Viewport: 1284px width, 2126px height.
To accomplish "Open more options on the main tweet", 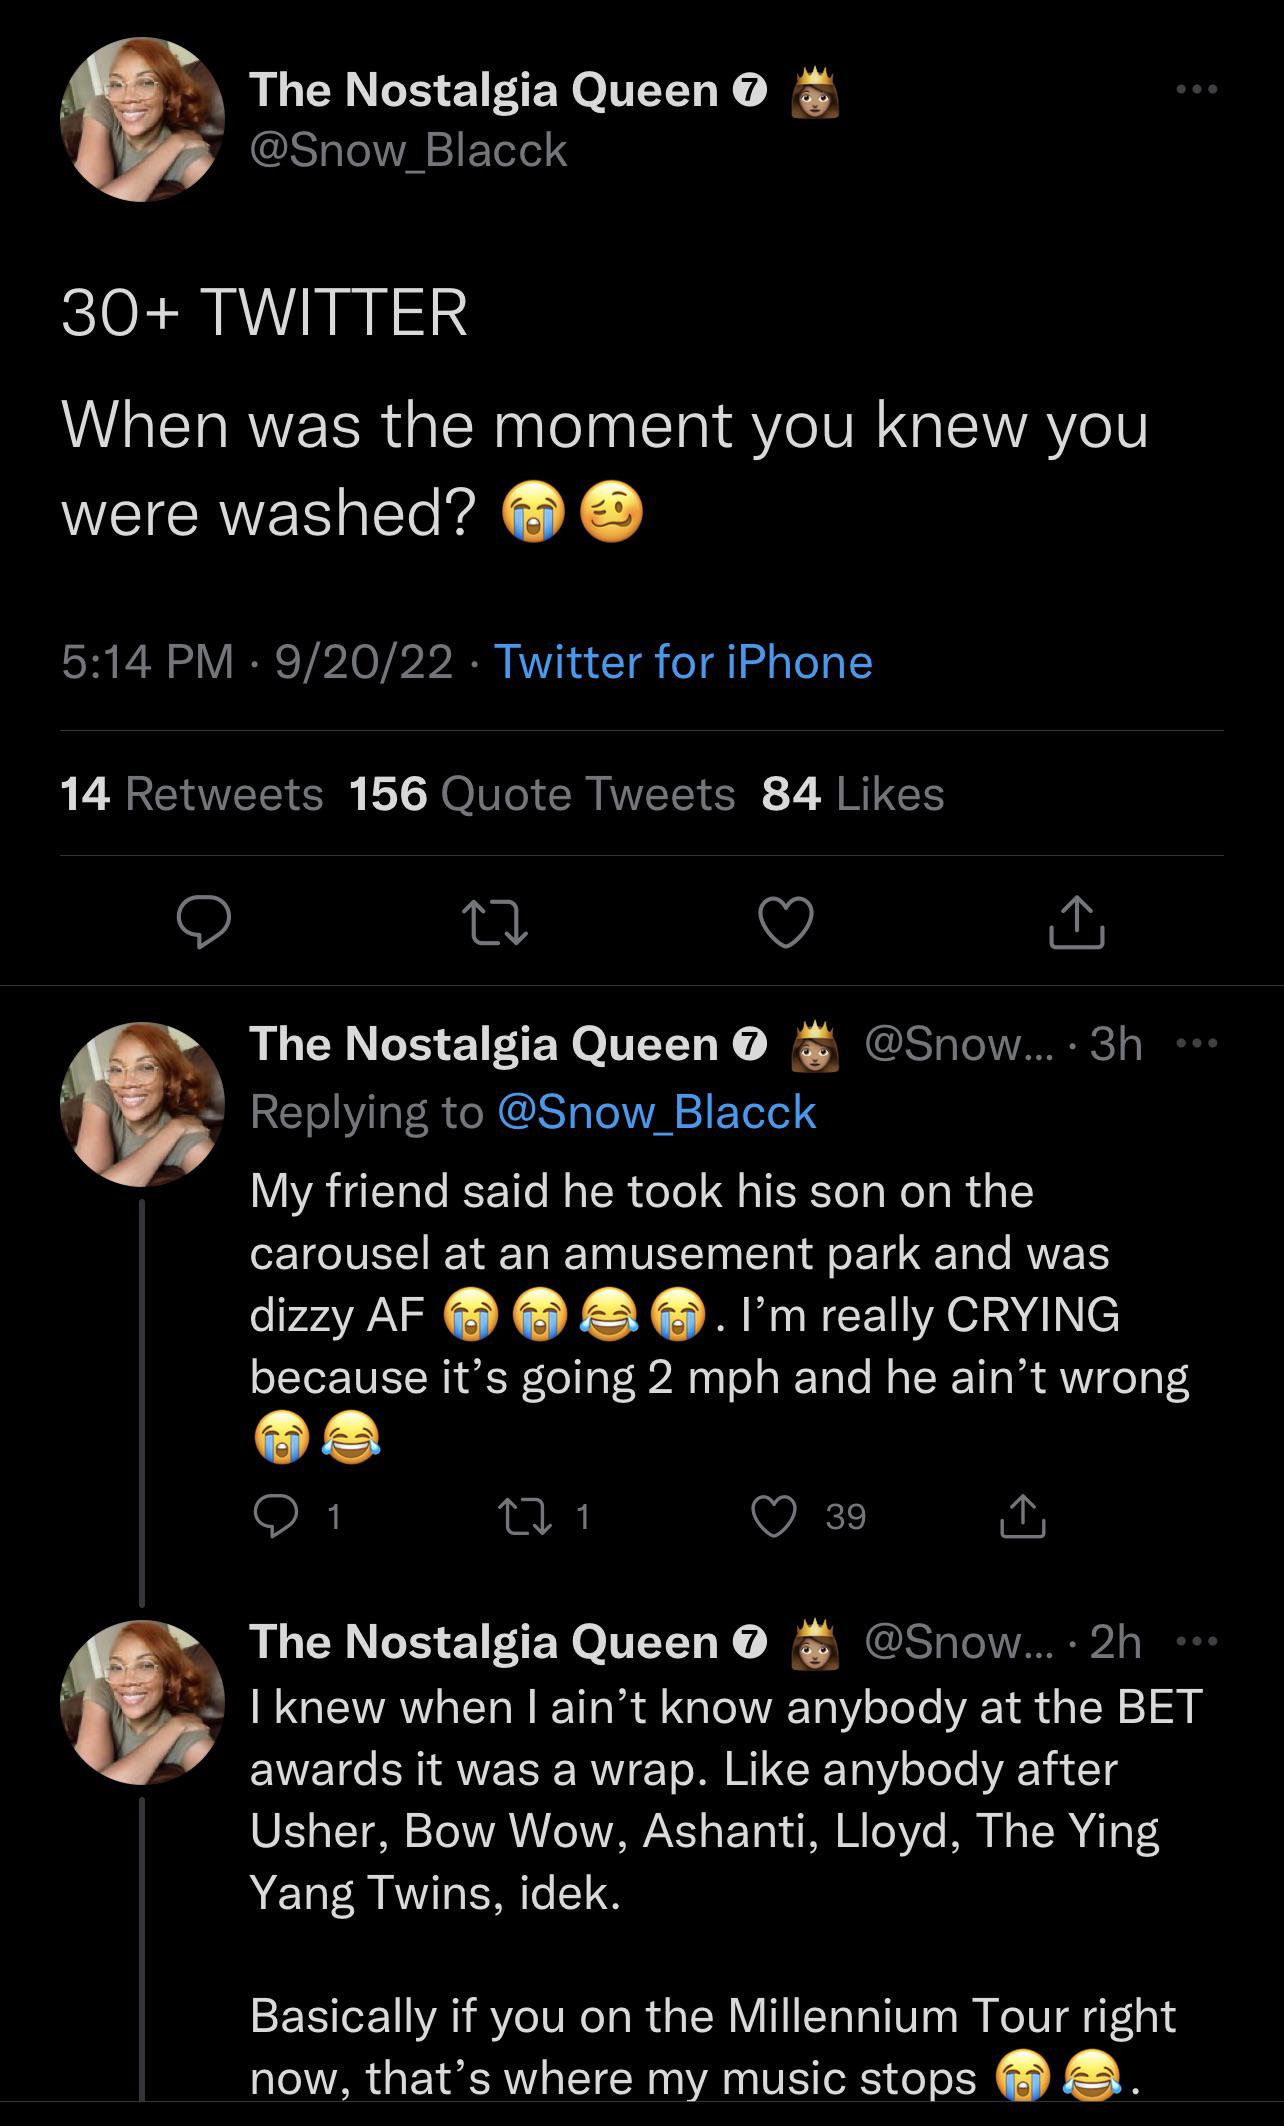I will coord(1196,90).
